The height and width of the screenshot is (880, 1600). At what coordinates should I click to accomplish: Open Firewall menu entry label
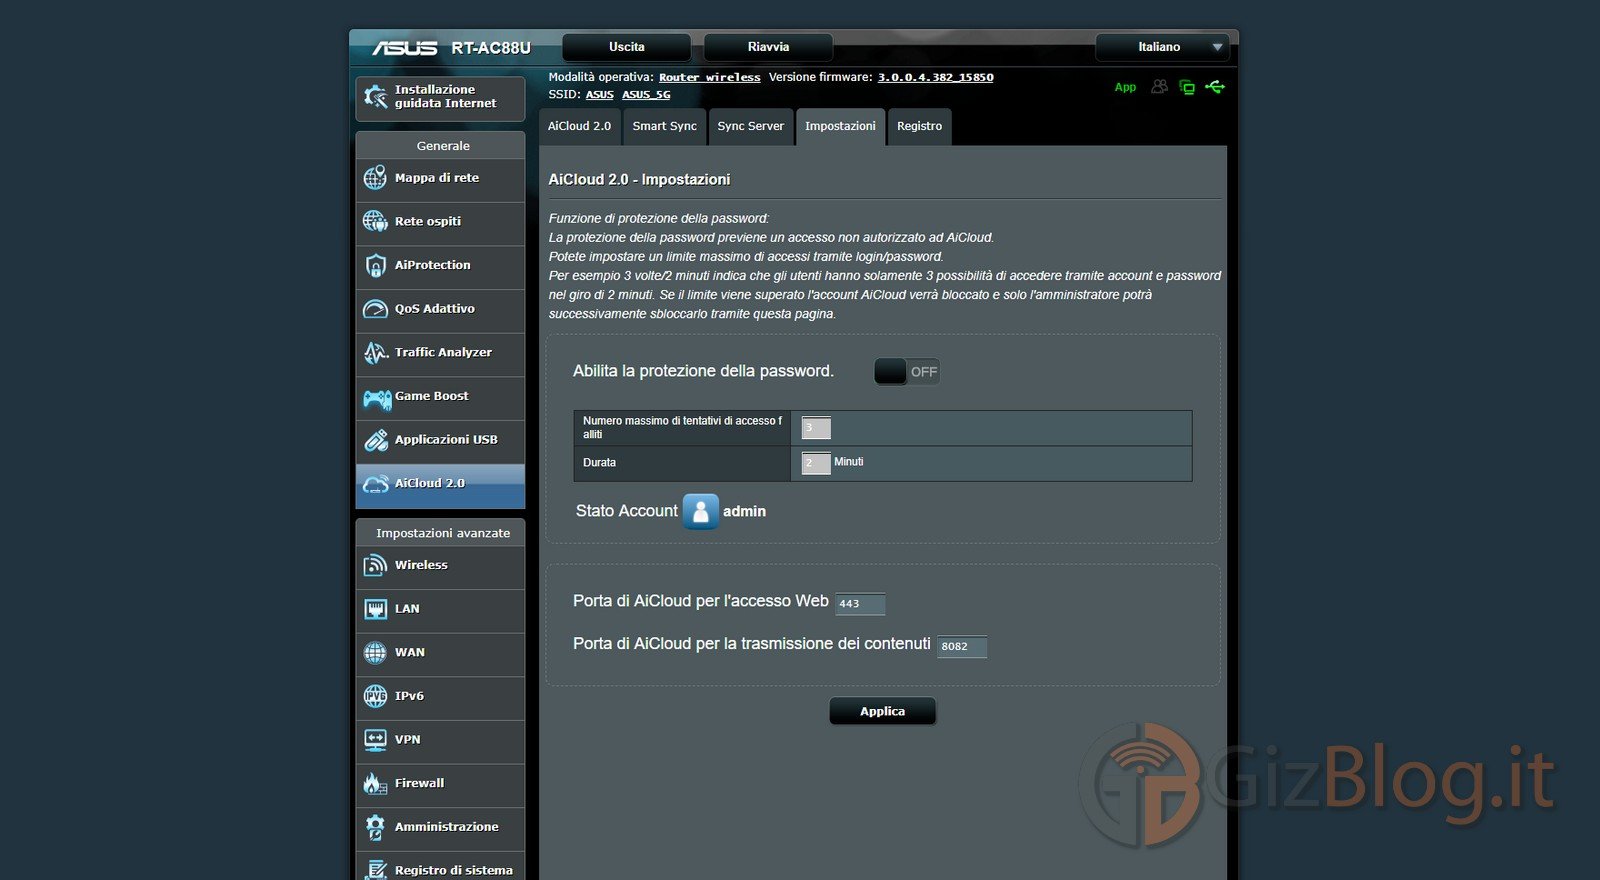419,783
